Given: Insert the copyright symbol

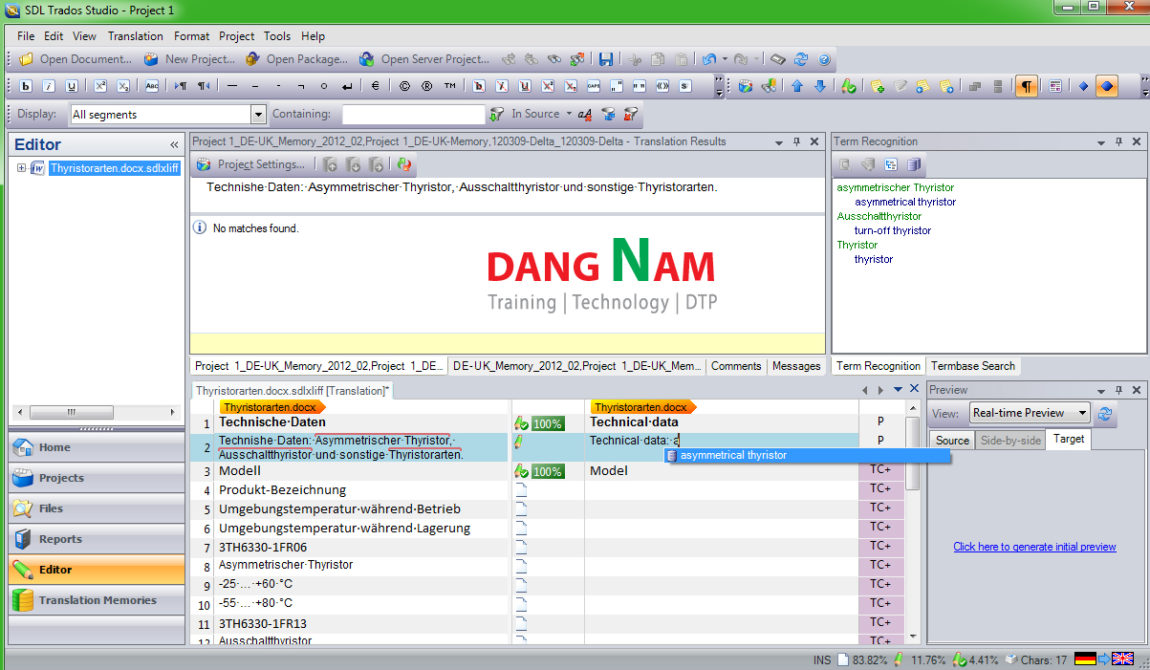Looking at the screenshot, I should 404,86.
